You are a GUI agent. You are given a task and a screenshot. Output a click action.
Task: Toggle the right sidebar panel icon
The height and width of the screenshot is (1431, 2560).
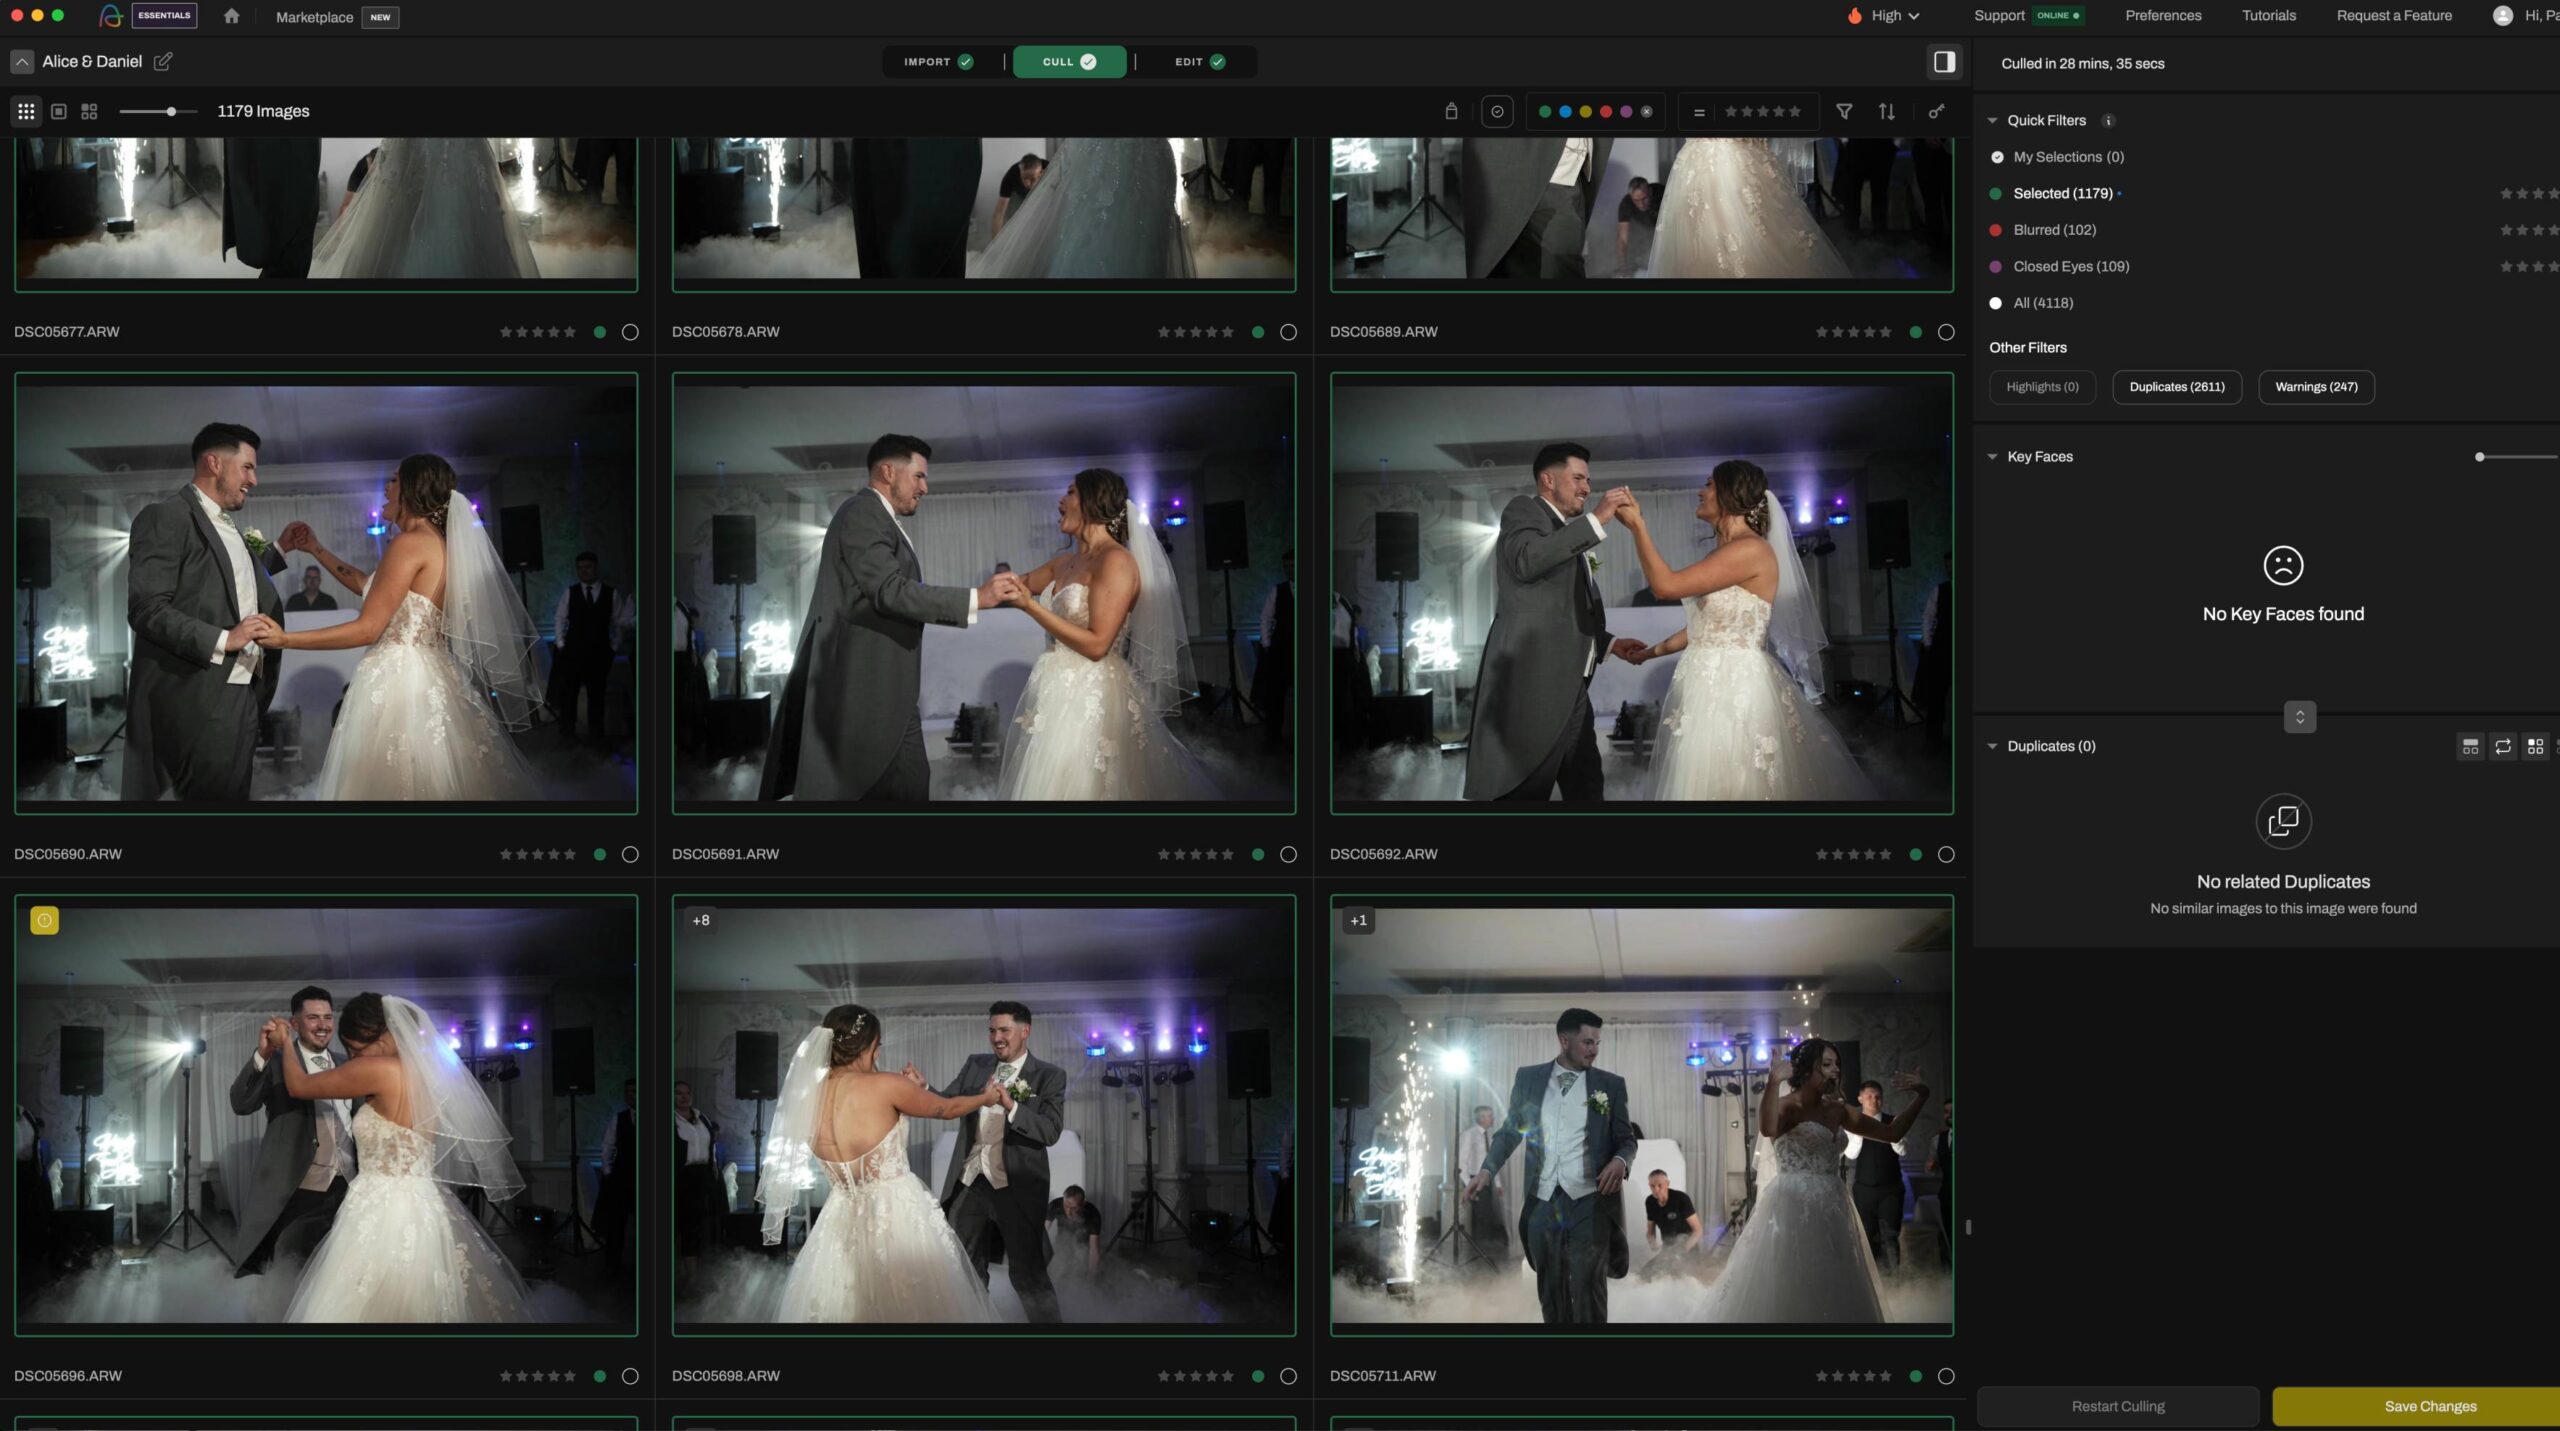pyautogui.click(x=1944, y=62)
